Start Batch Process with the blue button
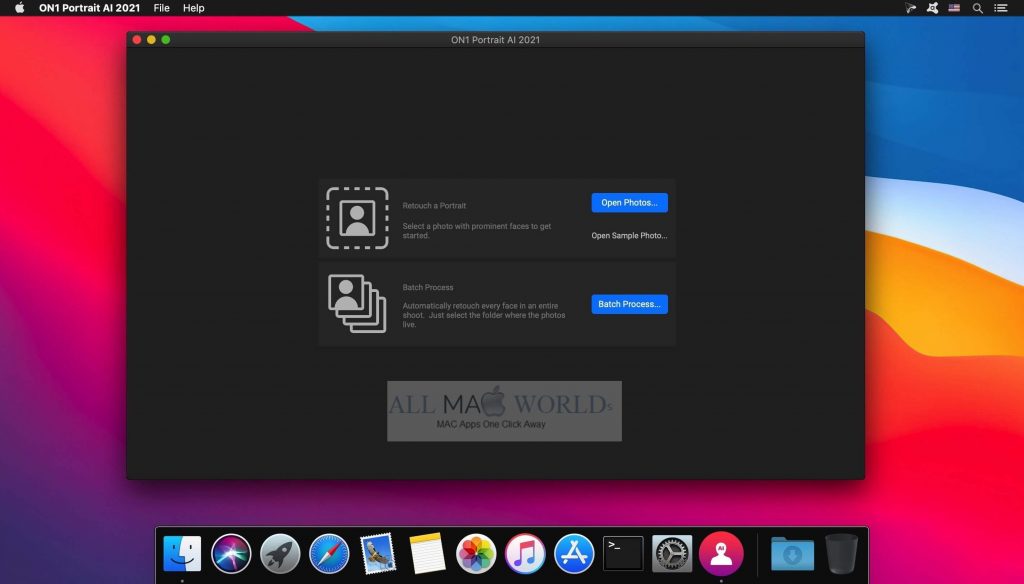This screenshot has height=584, width=1024. point(629,304)
